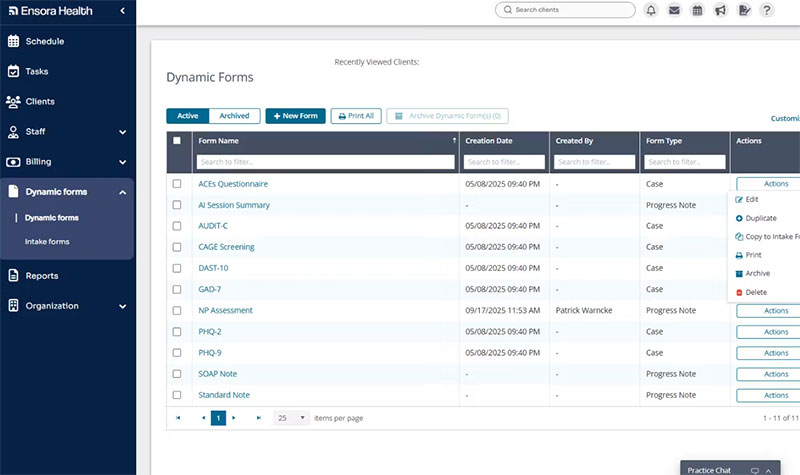Open notifications bell icon
This screenshot has width=800, height=475.
point(651,10)
